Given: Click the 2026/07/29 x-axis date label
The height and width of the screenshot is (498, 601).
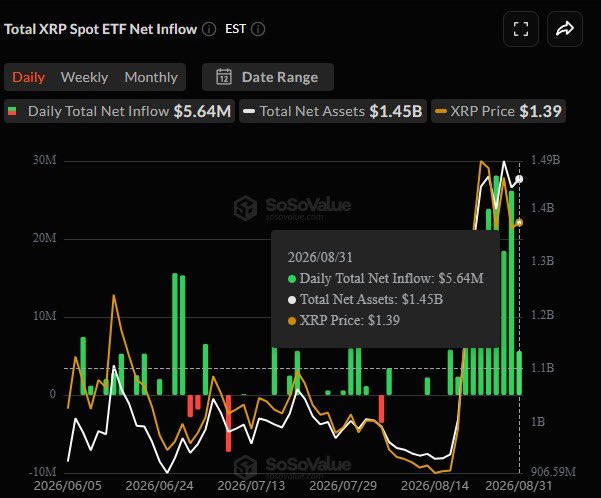Looking at the screenshot, I should [x=343, y=486].
